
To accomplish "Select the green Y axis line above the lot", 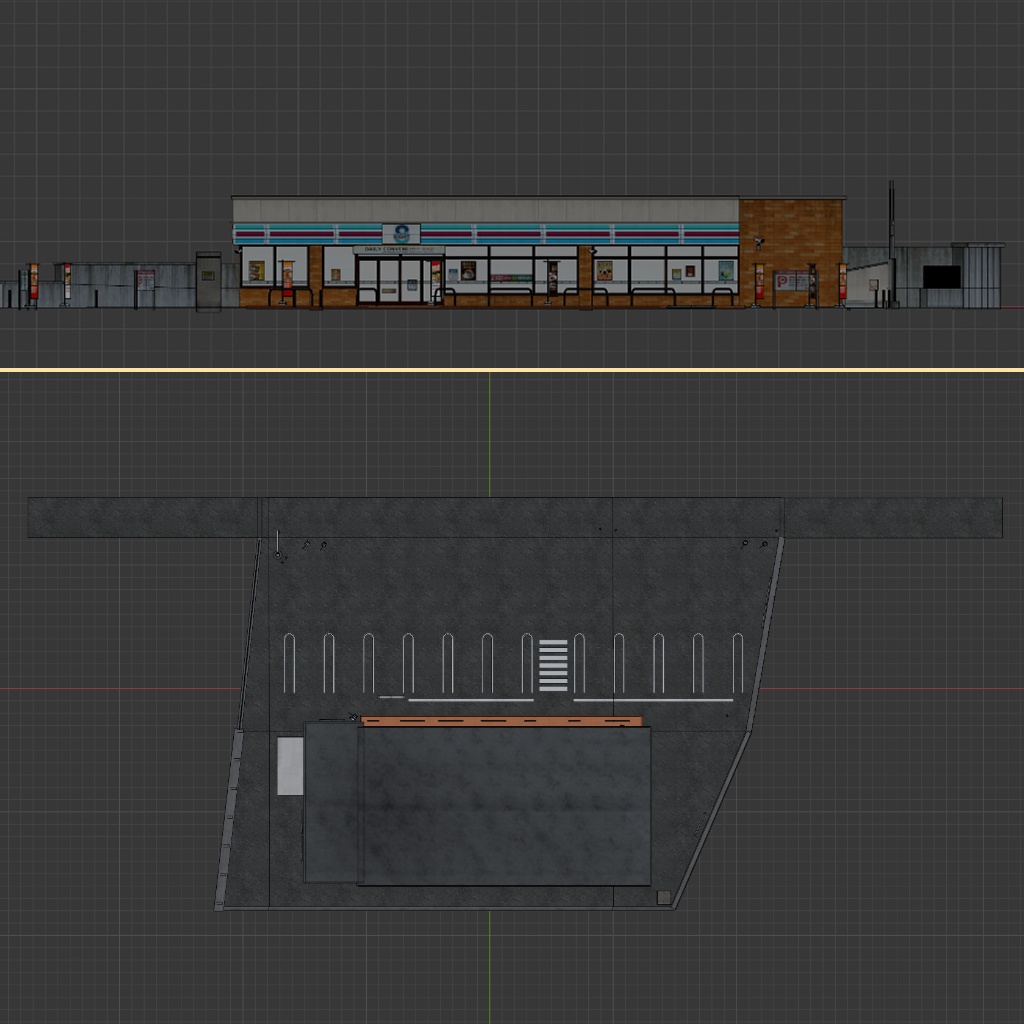I will (x=489, y=434).
